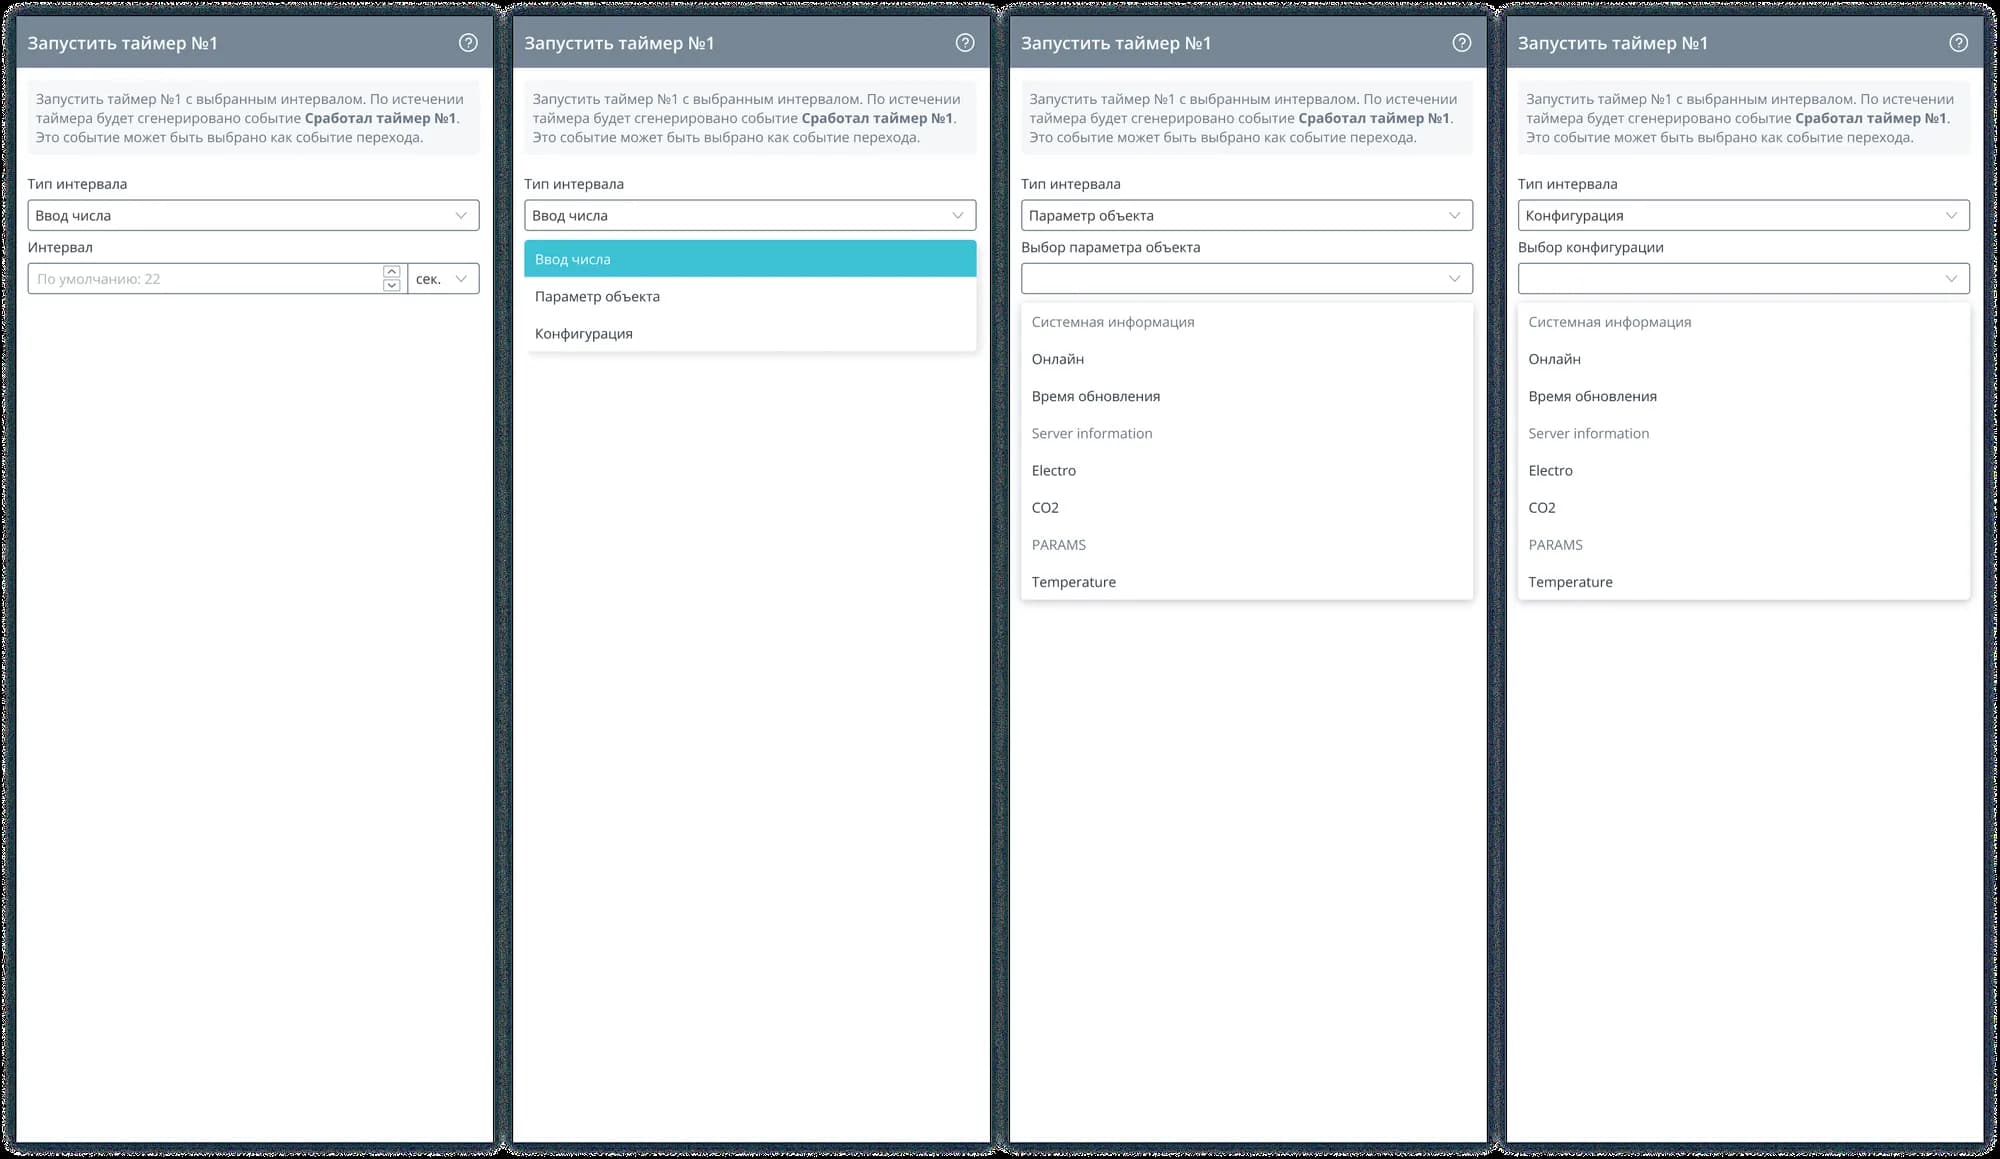The width and height of the screenshot is (2000, 1159).
Task: Select Electro in object parameter list
Action: point(1054,471)
